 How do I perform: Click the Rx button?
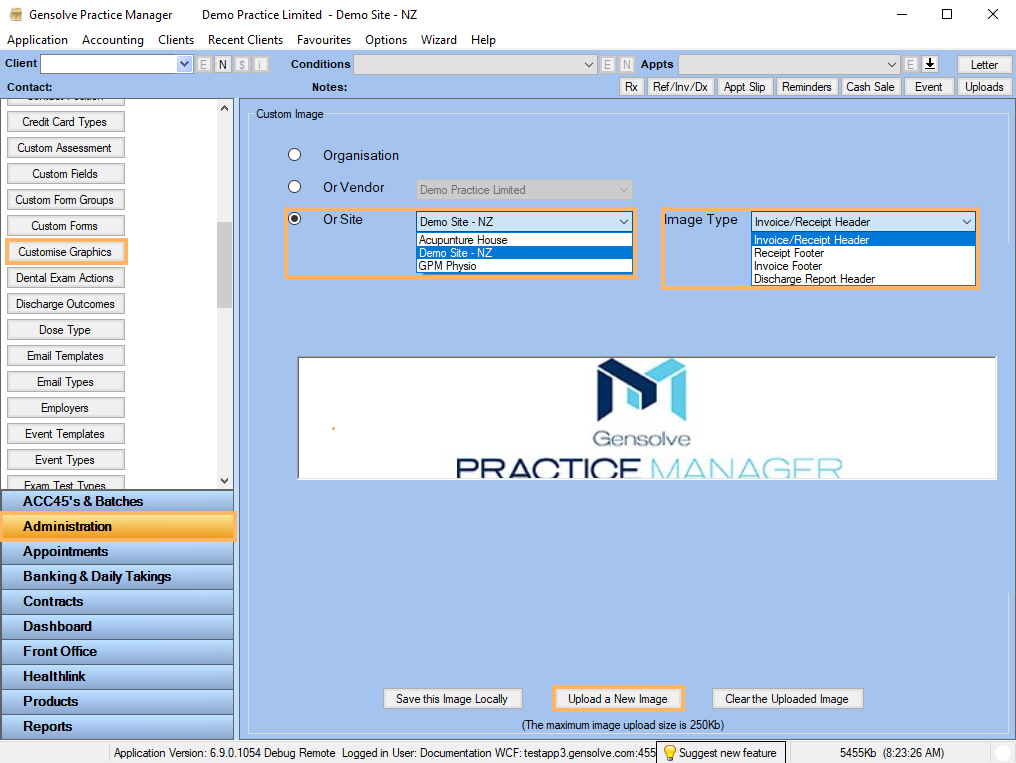(x=631, y=87)
